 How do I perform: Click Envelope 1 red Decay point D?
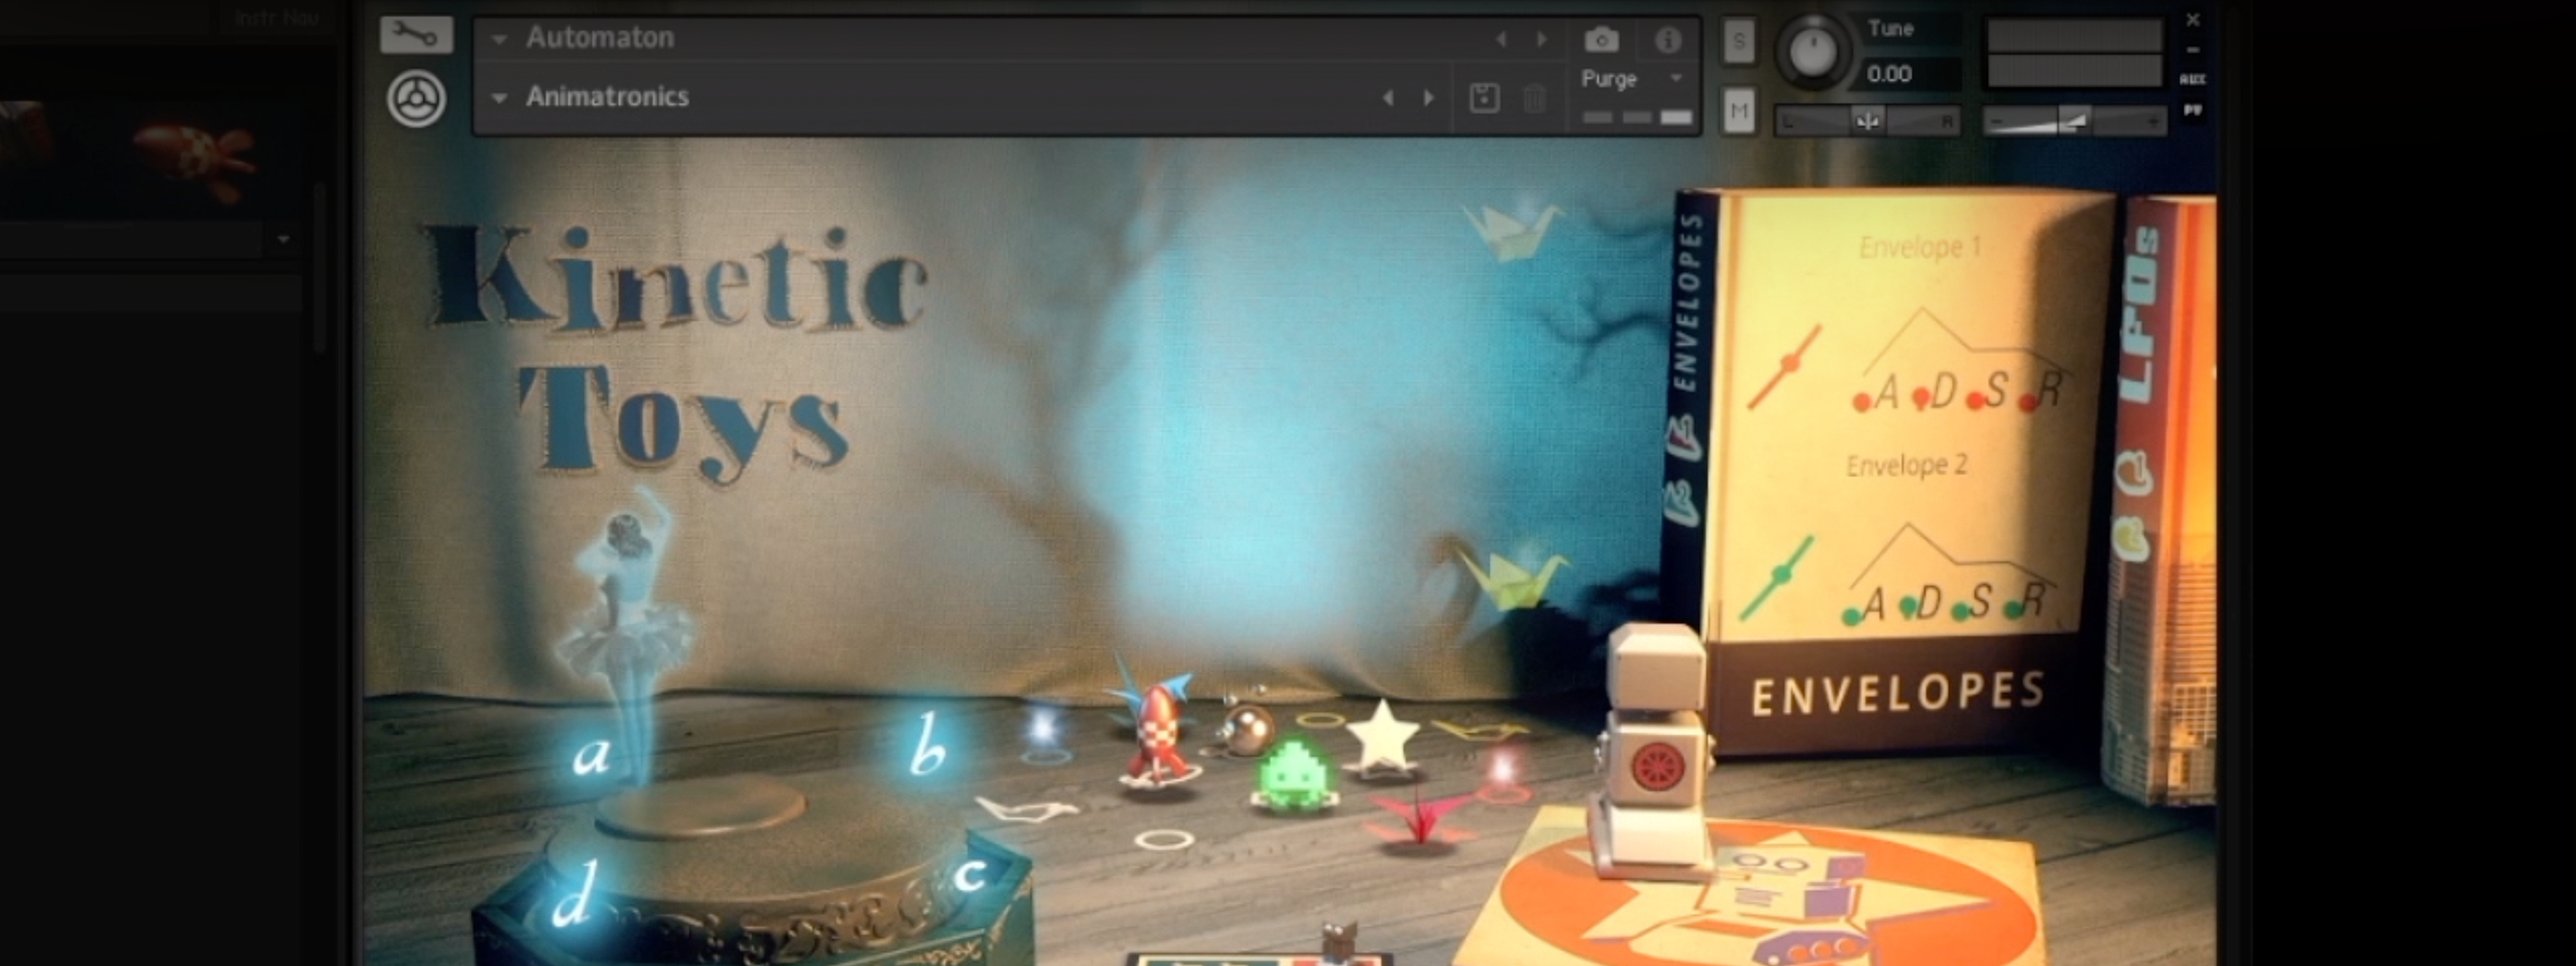[x=1921, y=399]
